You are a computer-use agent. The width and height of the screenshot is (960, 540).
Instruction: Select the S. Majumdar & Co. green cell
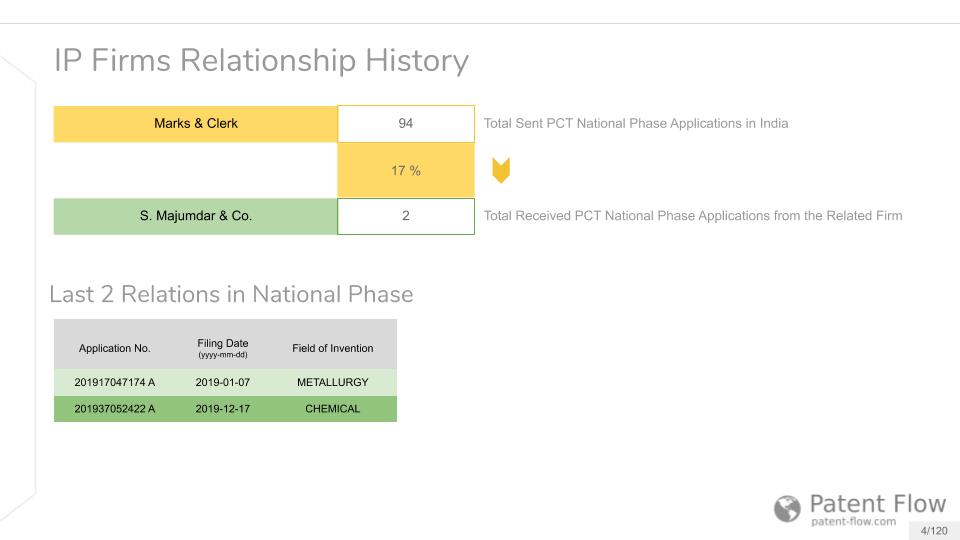point(195,216)
